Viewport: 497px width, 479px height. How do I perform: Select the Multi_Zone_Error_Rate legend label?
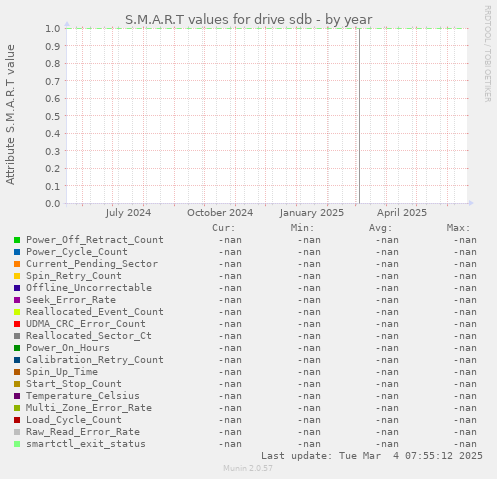pyautogui.click(x=89, y=408)
